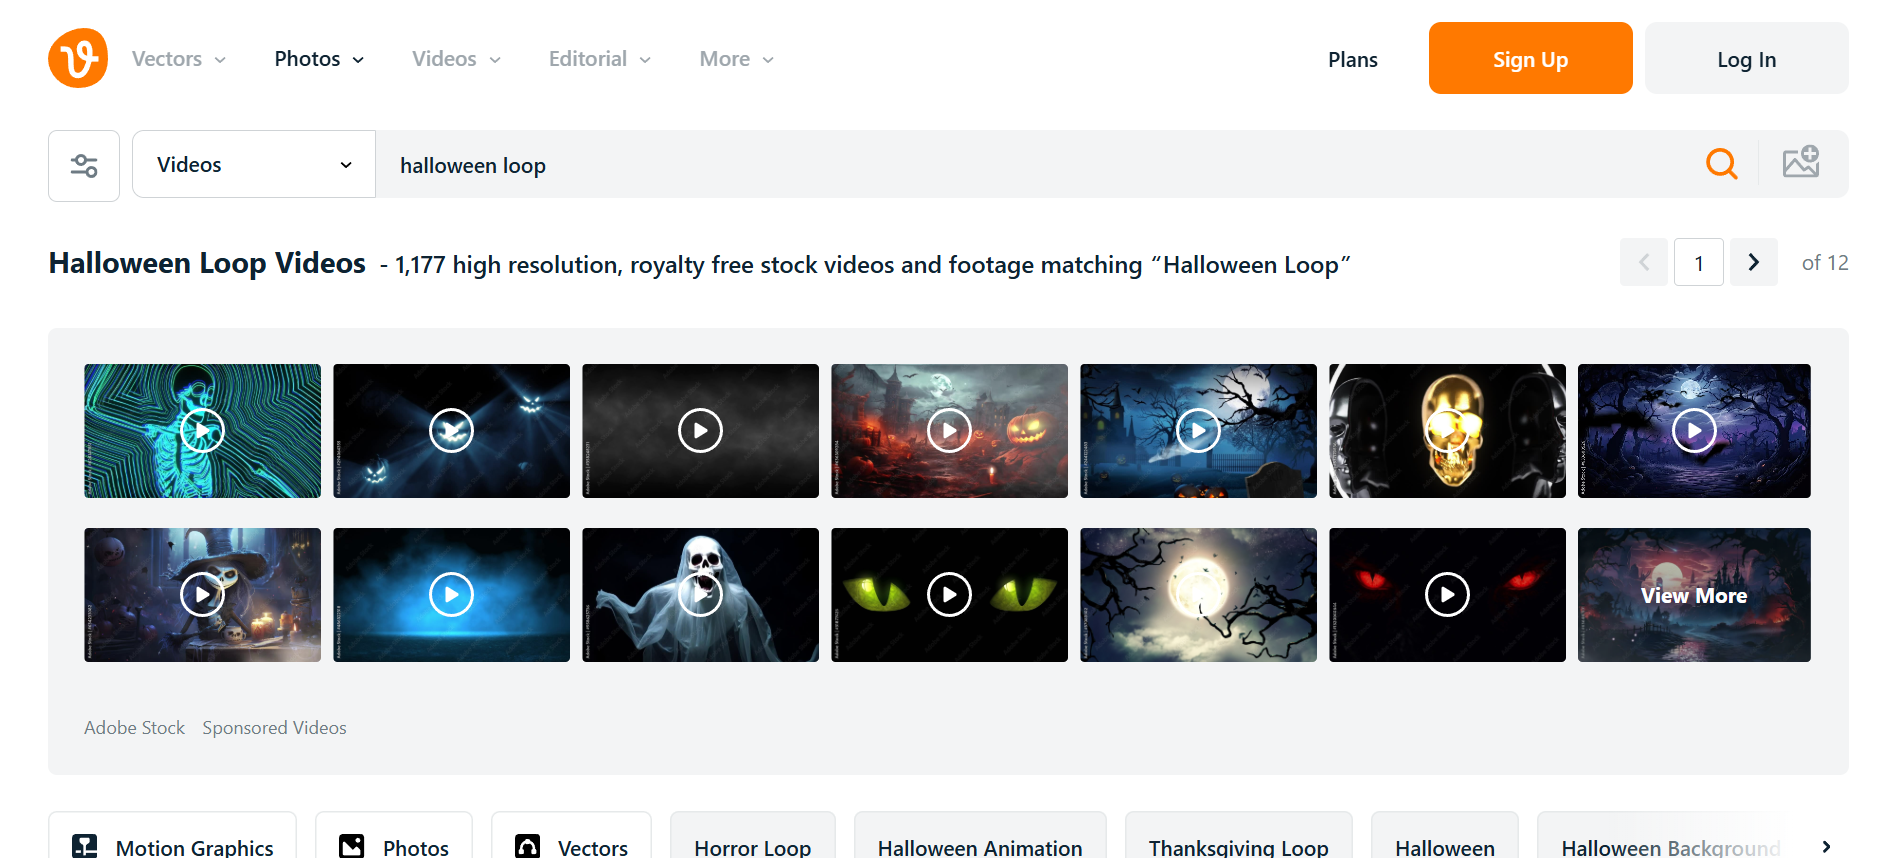Open the search by image icon
The height and width of the screenshot is (858, 1887).
1801,163
